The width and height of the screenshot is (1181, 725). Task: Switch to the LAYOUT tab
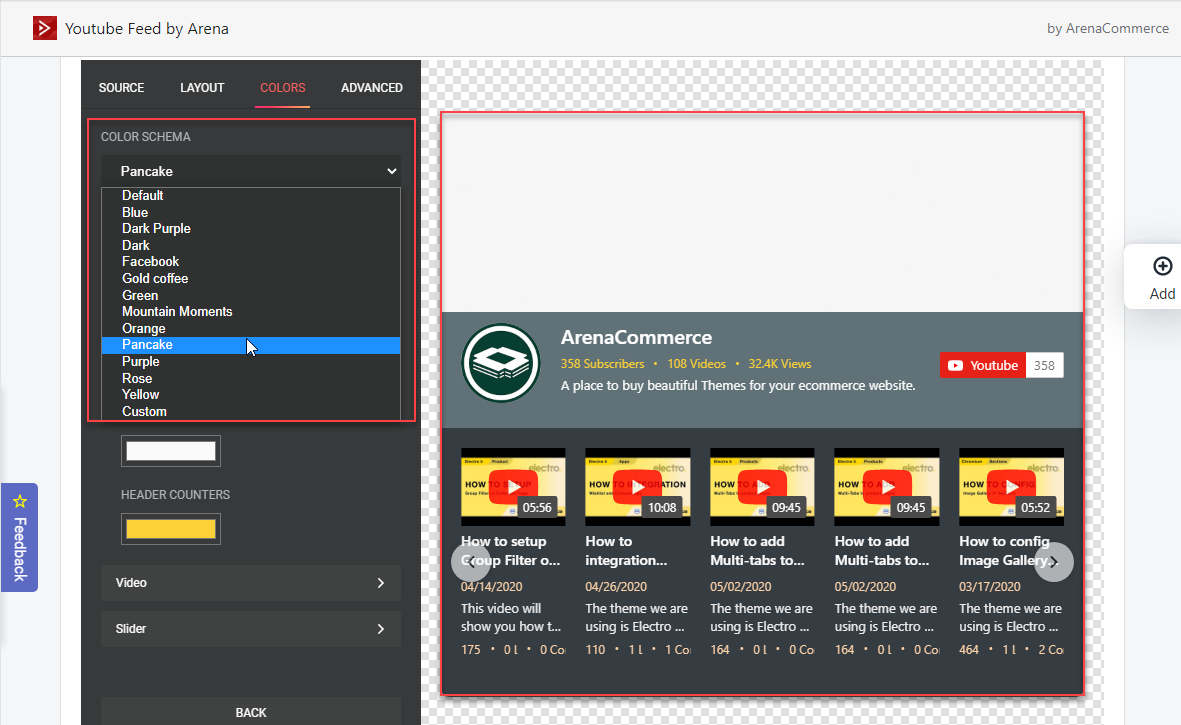point(202,87)
